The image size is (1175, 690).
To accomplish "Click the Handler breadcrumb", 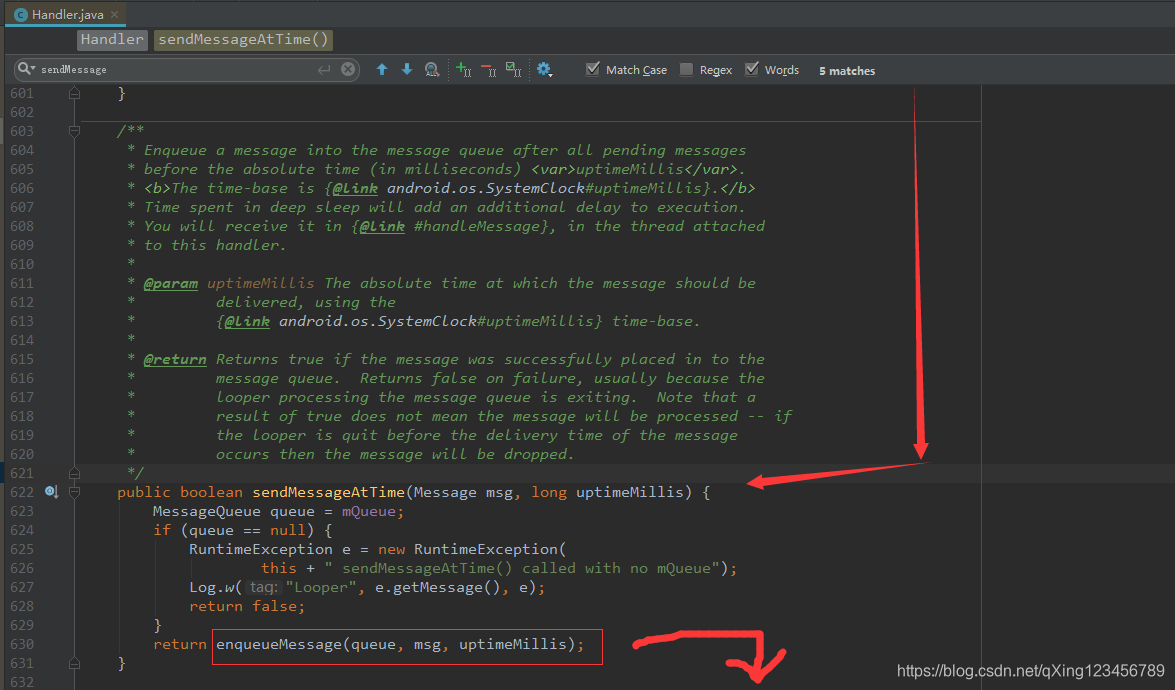I will point(112,40).
